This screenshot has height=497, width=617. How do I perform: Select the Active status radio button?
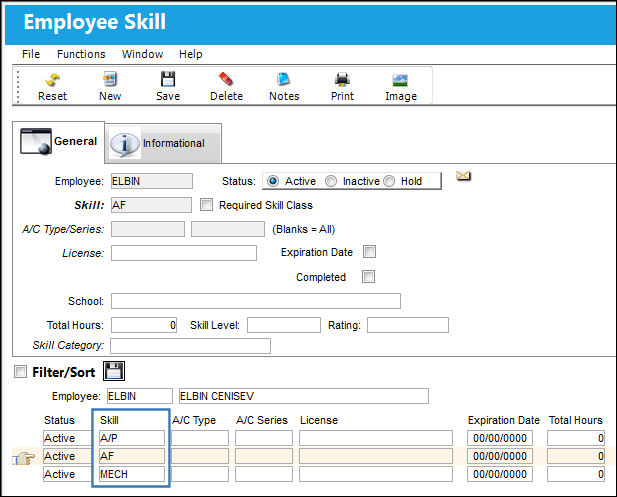[273, 181]
